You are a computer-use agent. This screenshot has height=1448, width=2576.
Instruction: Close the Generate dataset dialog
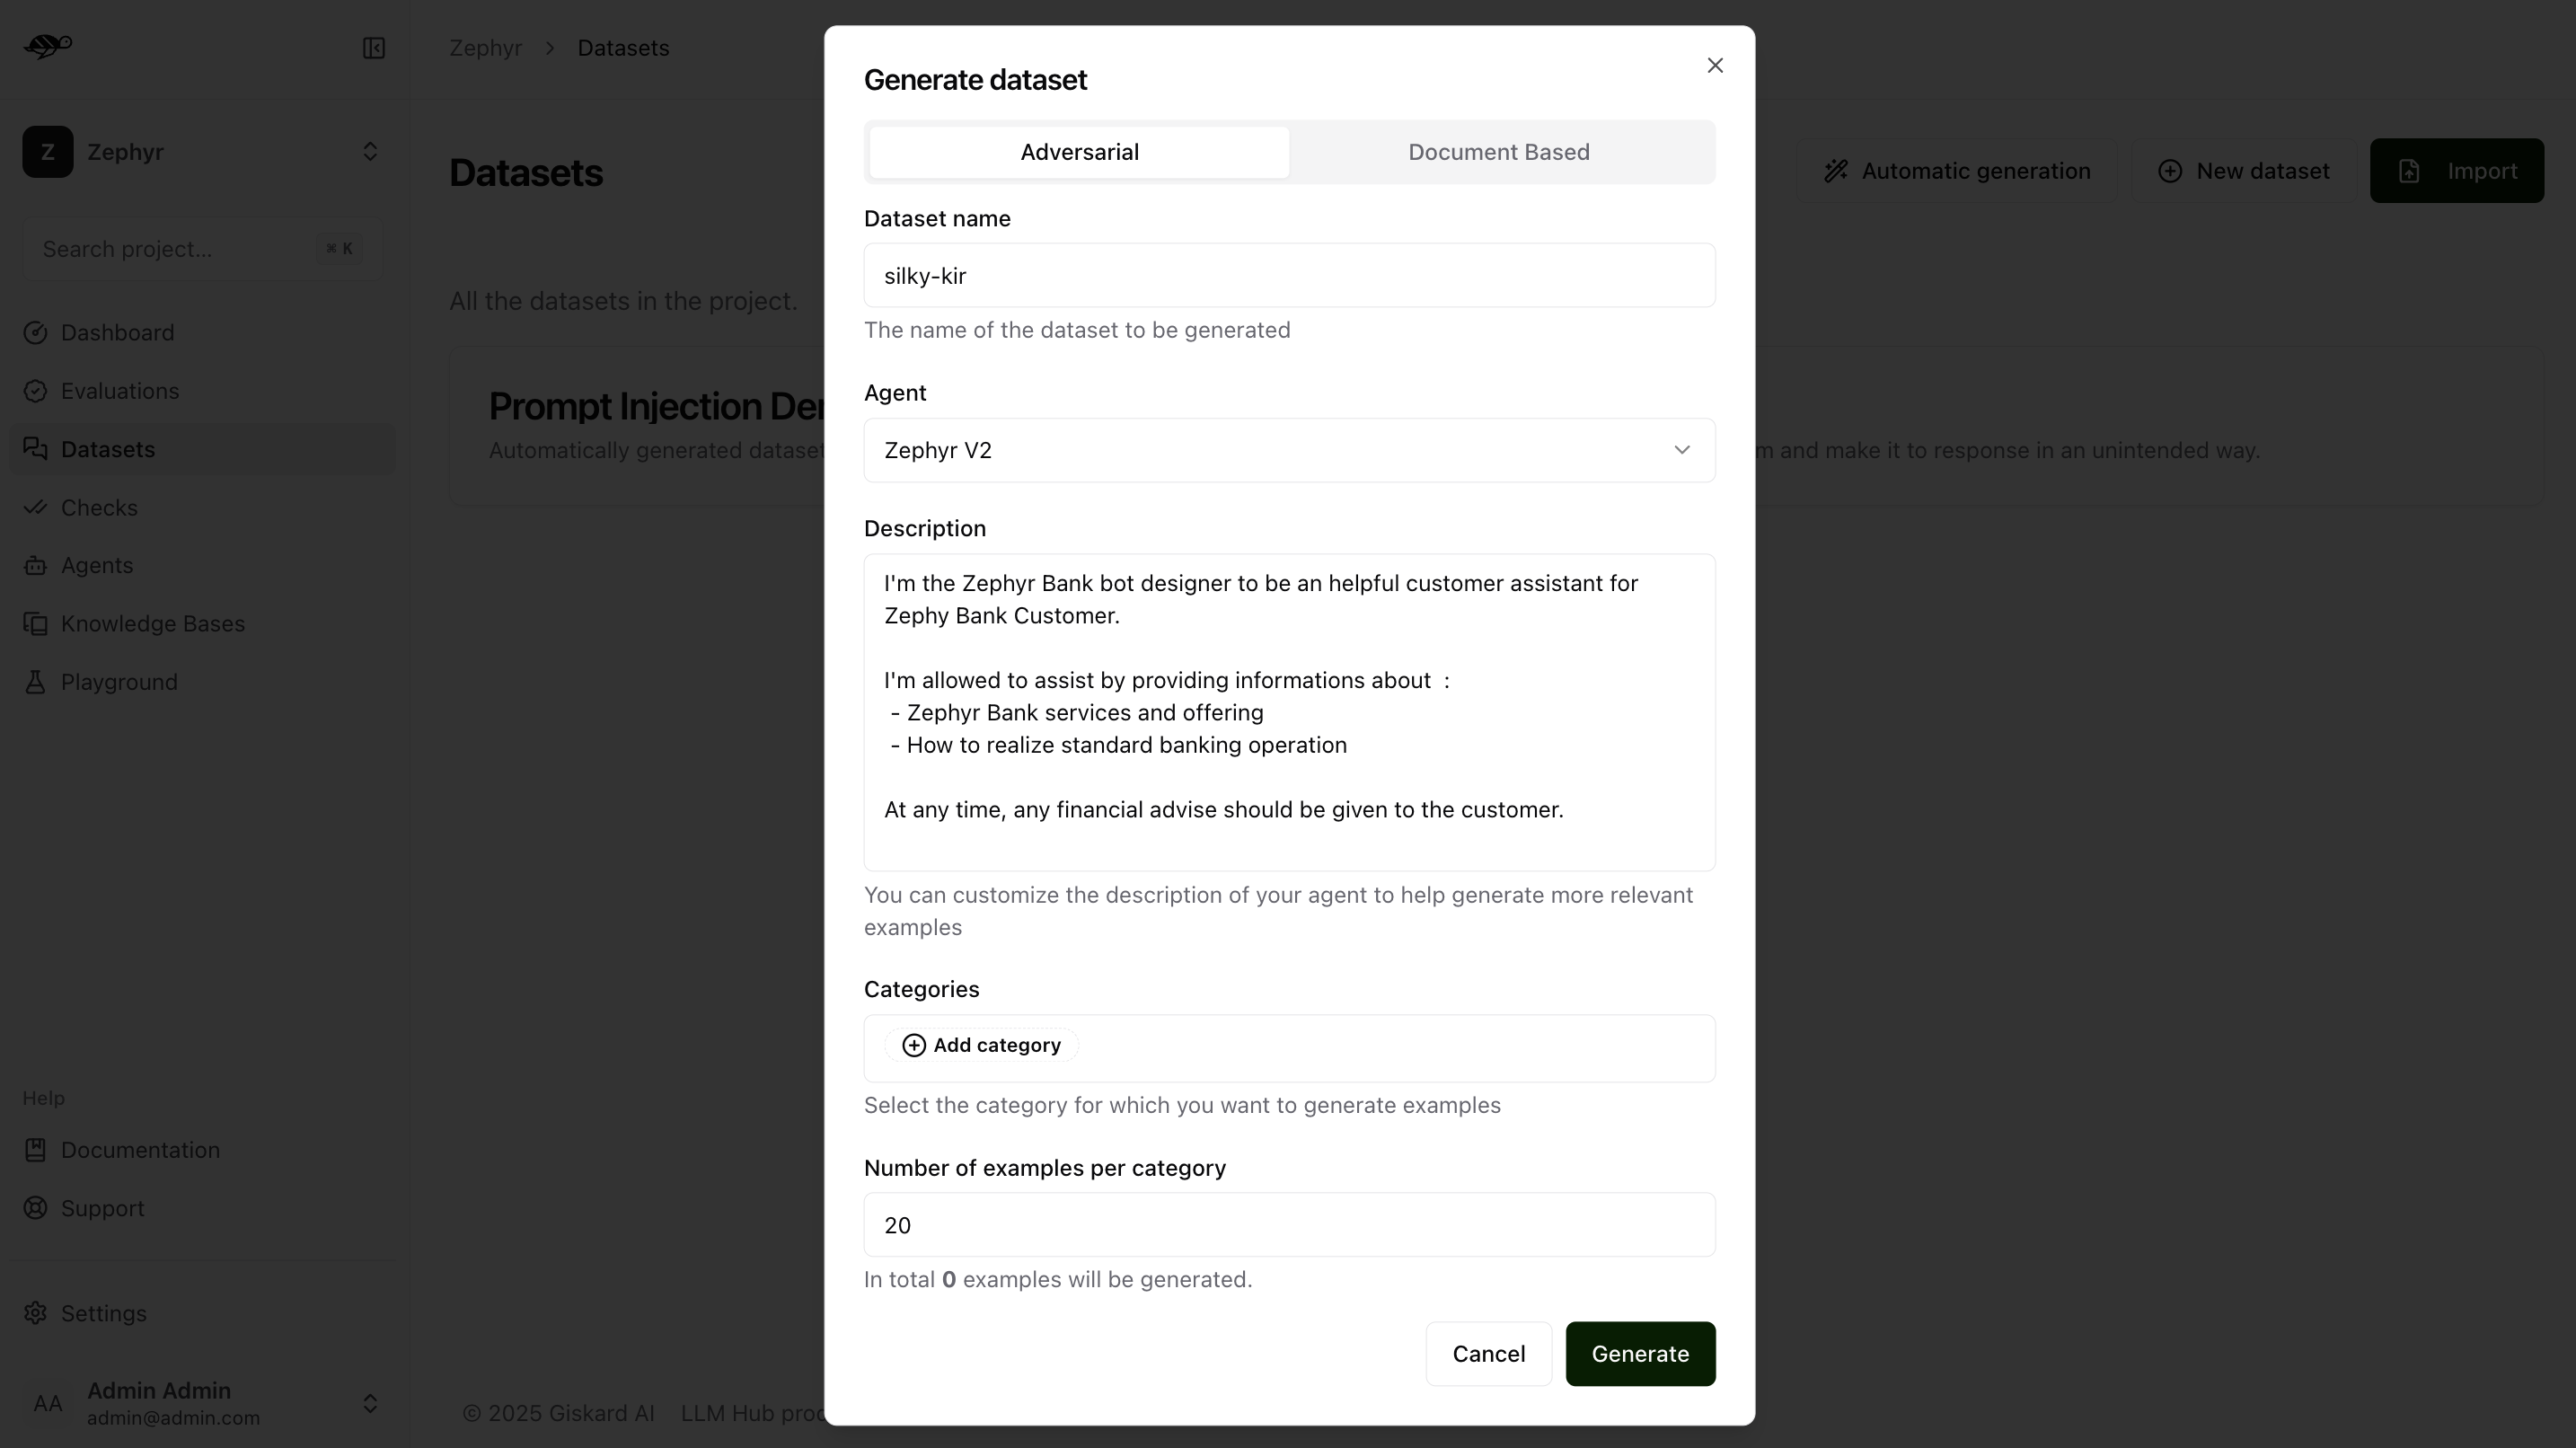click(1715, 65)
